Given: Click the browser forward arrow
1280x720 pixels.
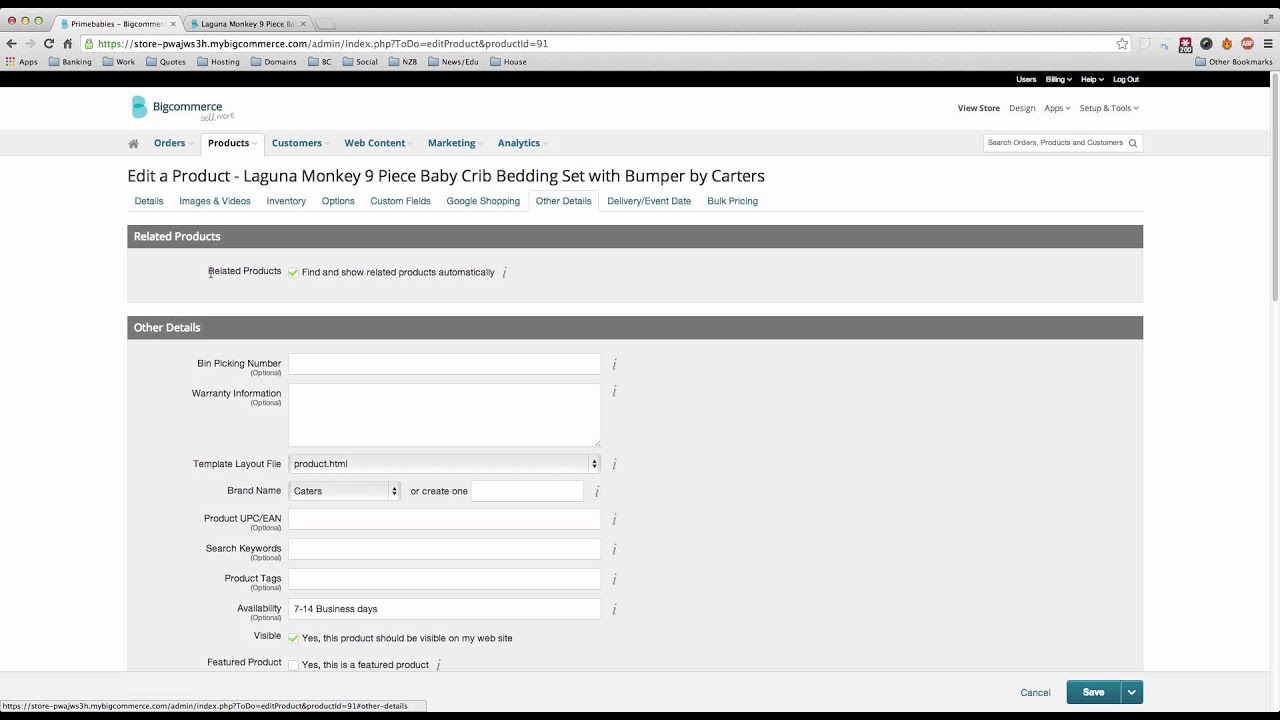Looking at the screenshot, I should (x=30, y=44).
